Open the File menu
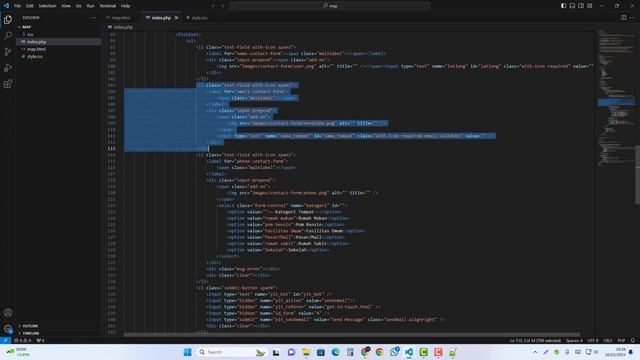This screenshot has height=360, width=640. (17, 6)
